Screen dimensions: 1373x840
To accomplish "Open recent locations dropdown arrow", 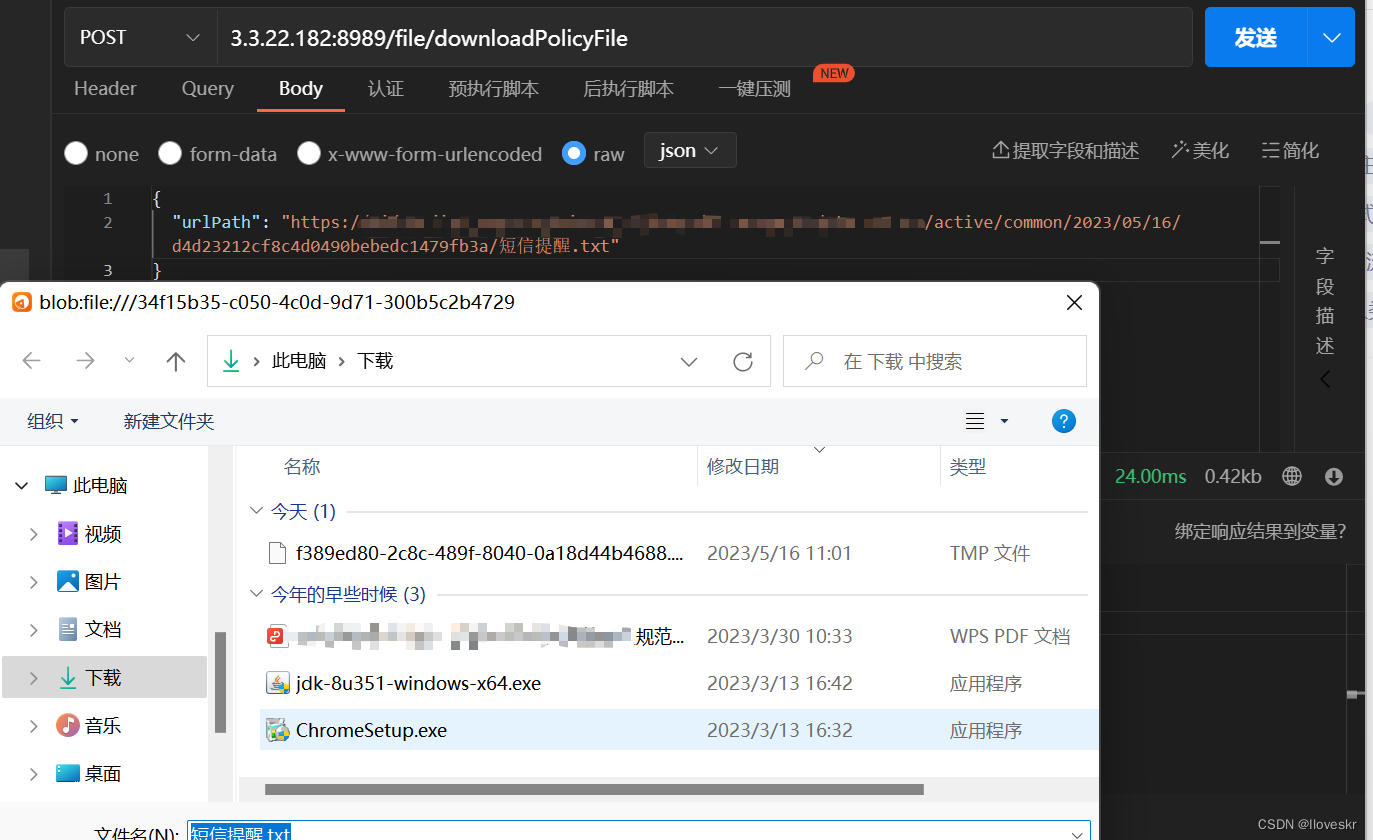I will pyautogui.click(x=129, y=361).
